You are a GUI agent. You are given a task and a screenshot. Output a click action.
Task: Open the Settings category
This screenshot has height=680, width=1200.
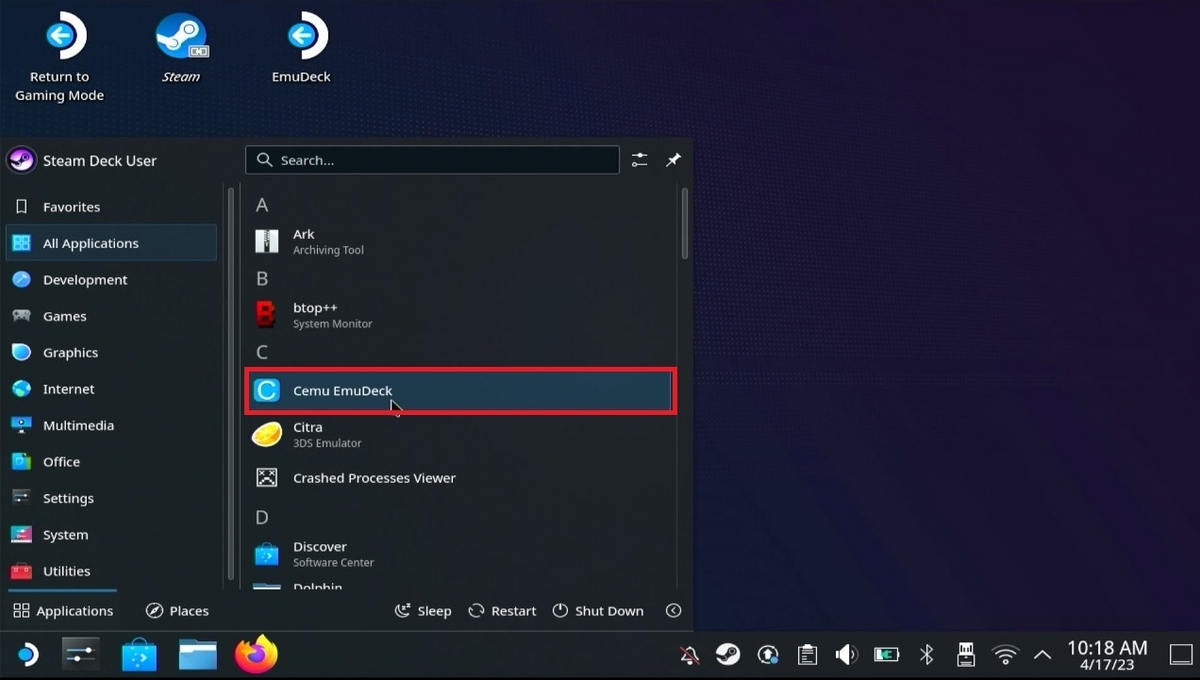coord(111,498)
